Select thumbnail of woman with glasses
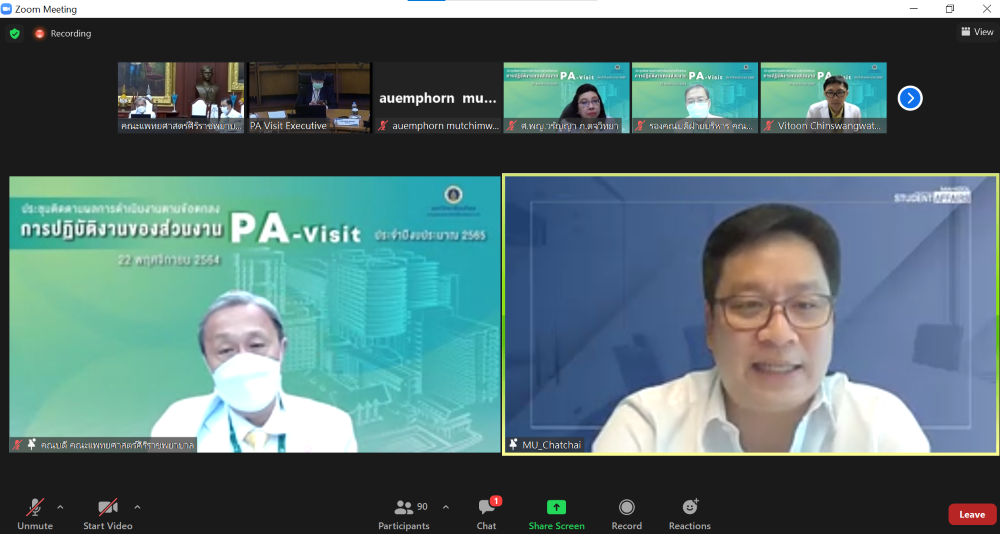Viewport: 1000px width, 534px height. [566, 98]
